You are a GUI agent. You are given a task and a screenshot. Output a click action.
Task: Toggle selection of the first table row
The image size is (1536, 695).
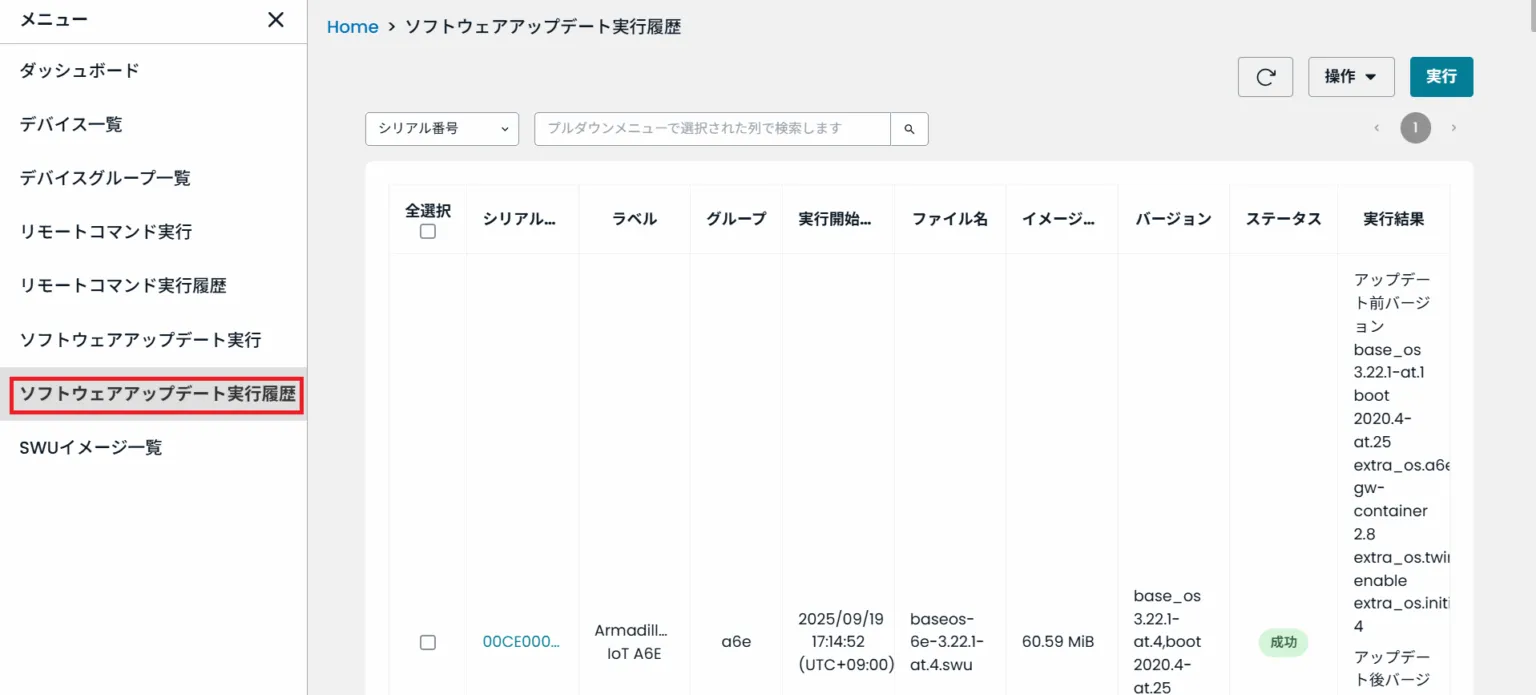pyautogui.click(x=428, y=642)
